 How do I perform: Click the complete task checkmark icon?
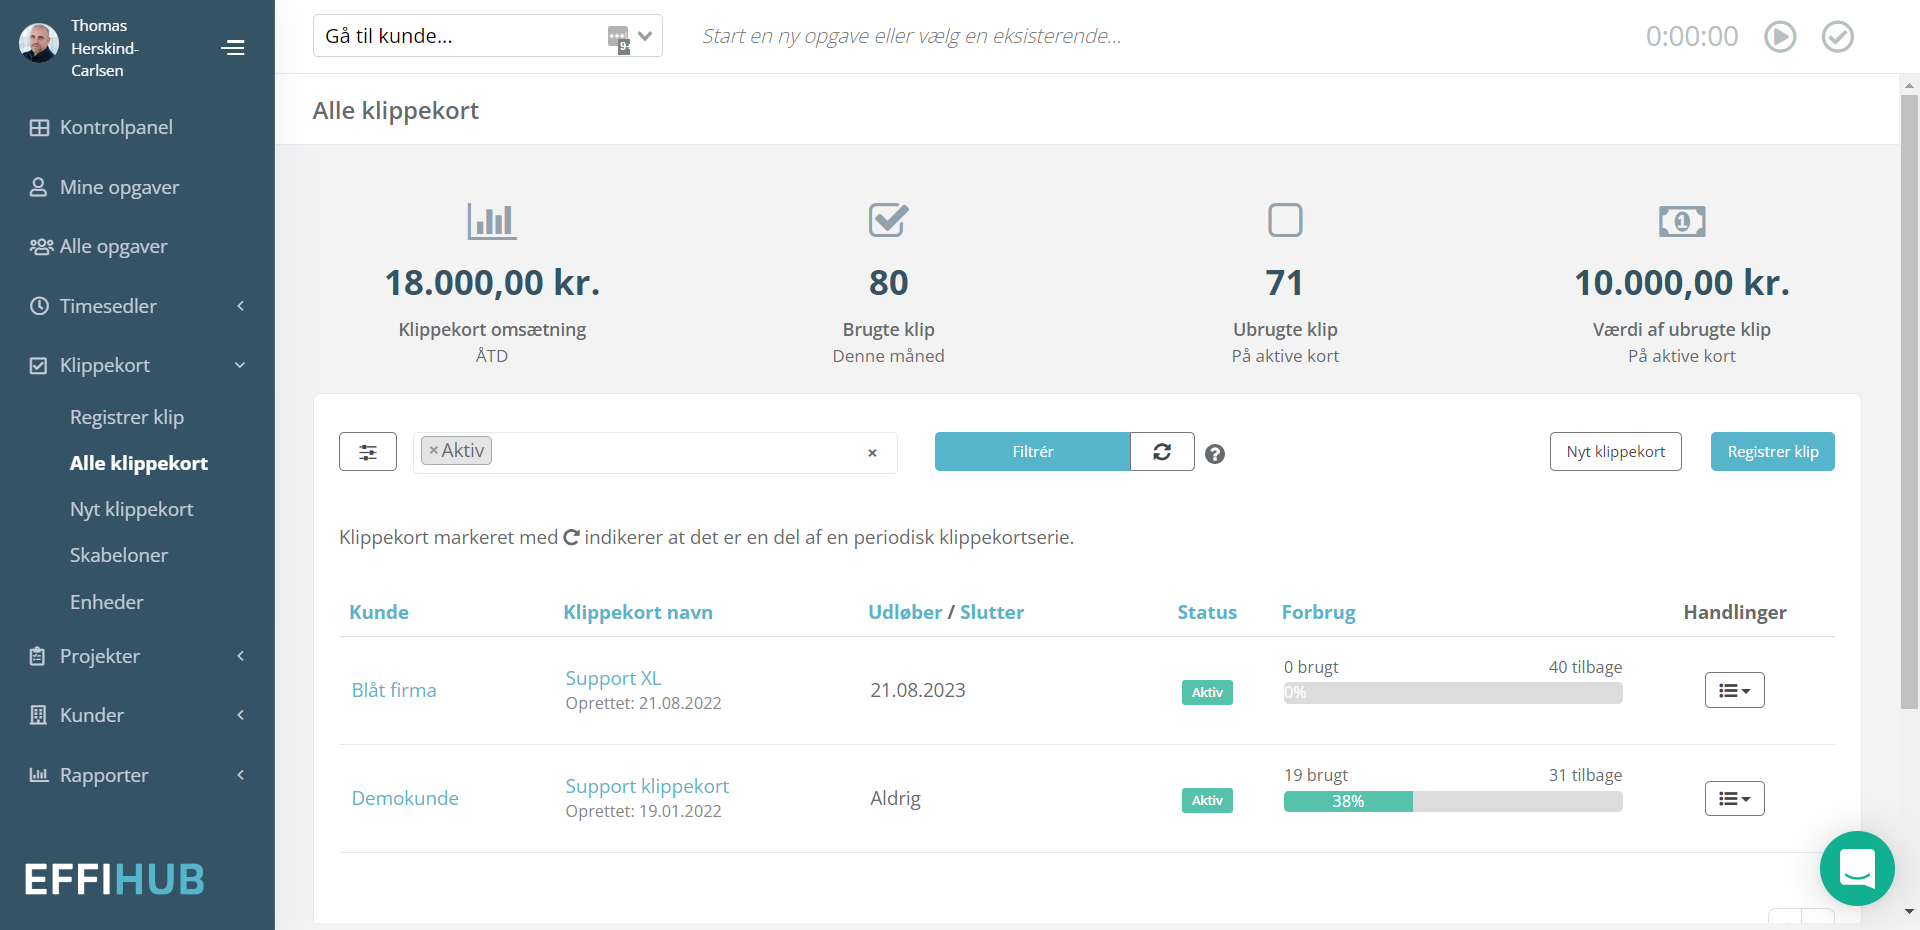coord(1838,37)
